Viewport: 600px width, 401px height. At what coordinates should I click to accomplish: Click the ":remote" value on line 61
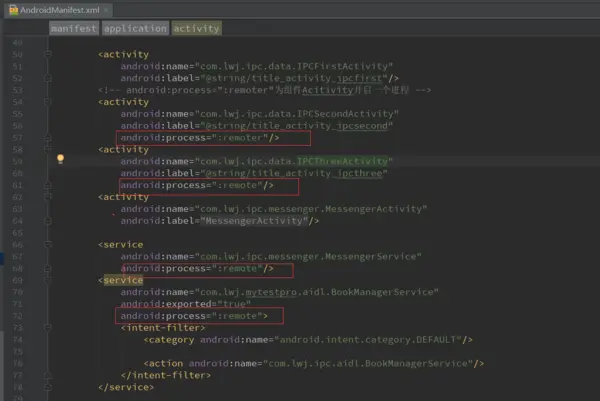[x=237, y=185]
